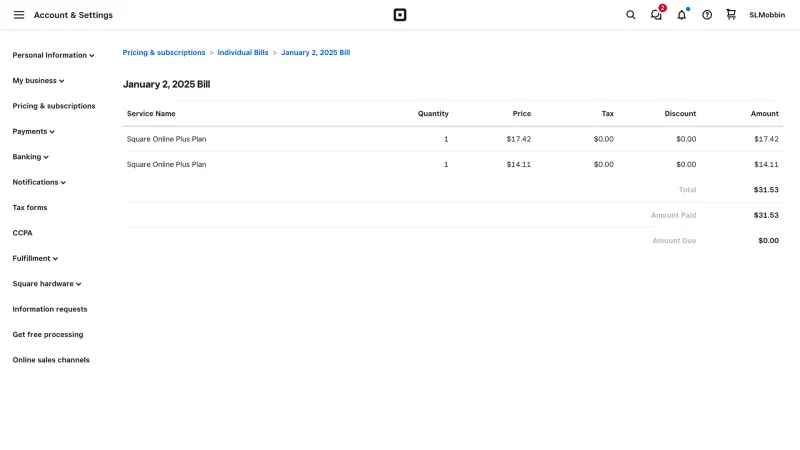The image size is (800, 450).
Task: Open Get free processing in sidebar
Action: (x=48, y=335)
